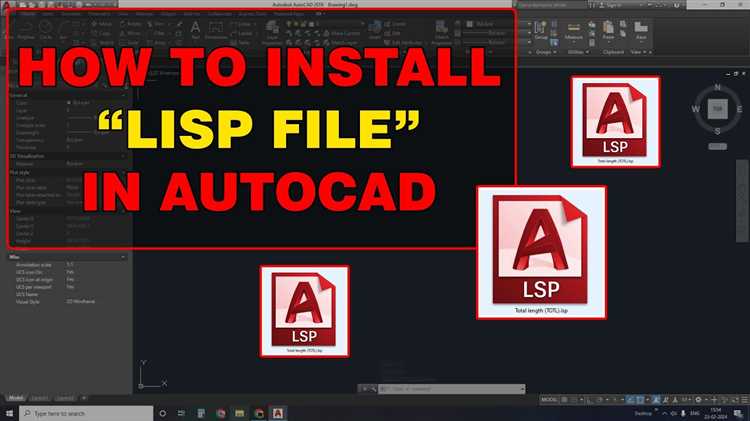This screenshot has height=421, width=750.
Task: Open the taskbar clock and date
Action: click(x=716, y=413)
